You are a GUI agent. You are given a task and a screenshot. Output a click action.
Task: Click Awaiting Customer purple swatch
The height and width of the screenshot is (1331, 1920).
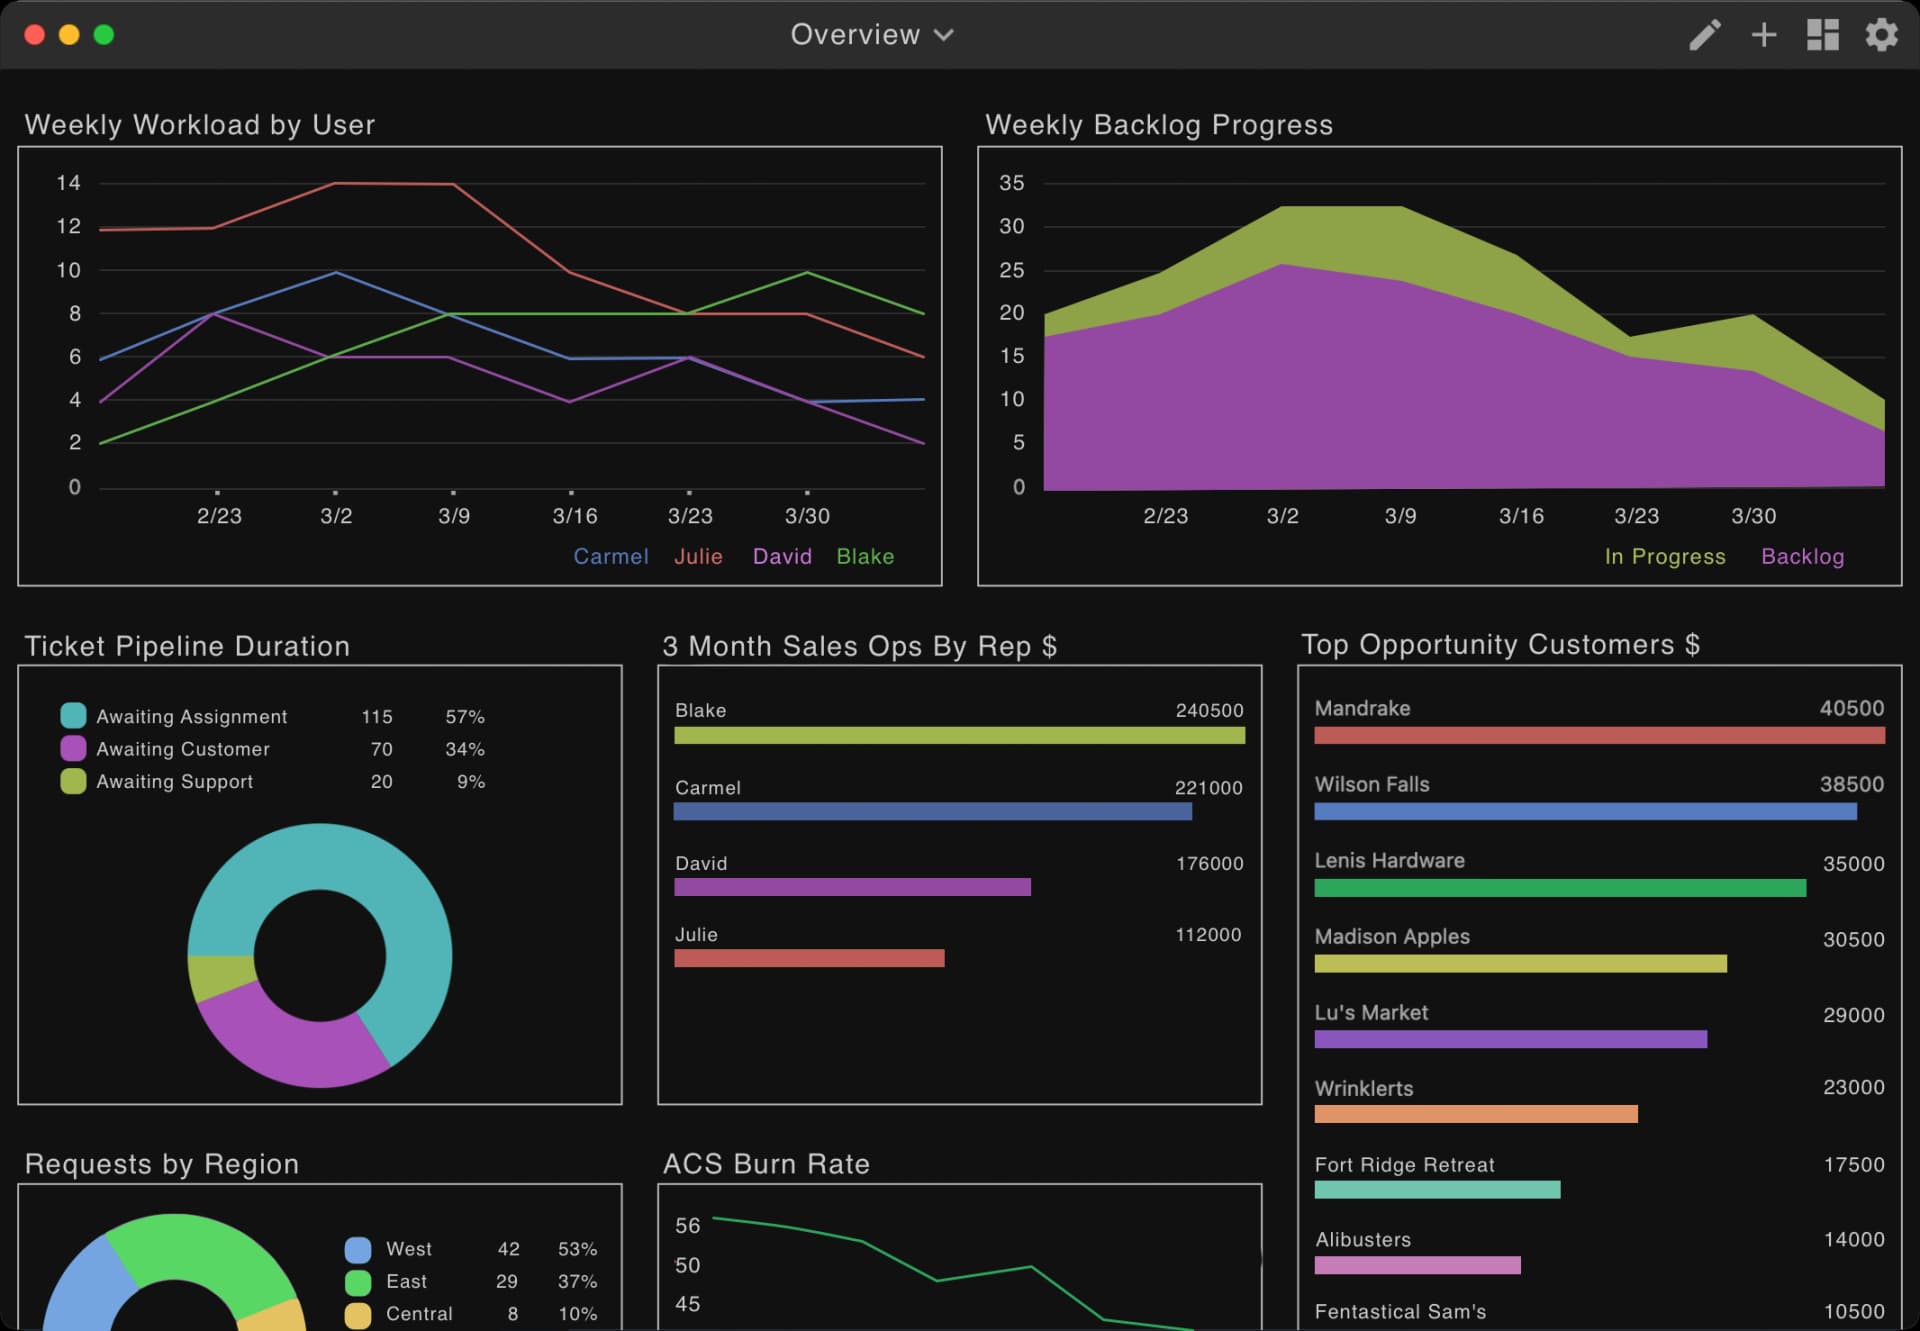pyautogui.click(x=73, y=748)
